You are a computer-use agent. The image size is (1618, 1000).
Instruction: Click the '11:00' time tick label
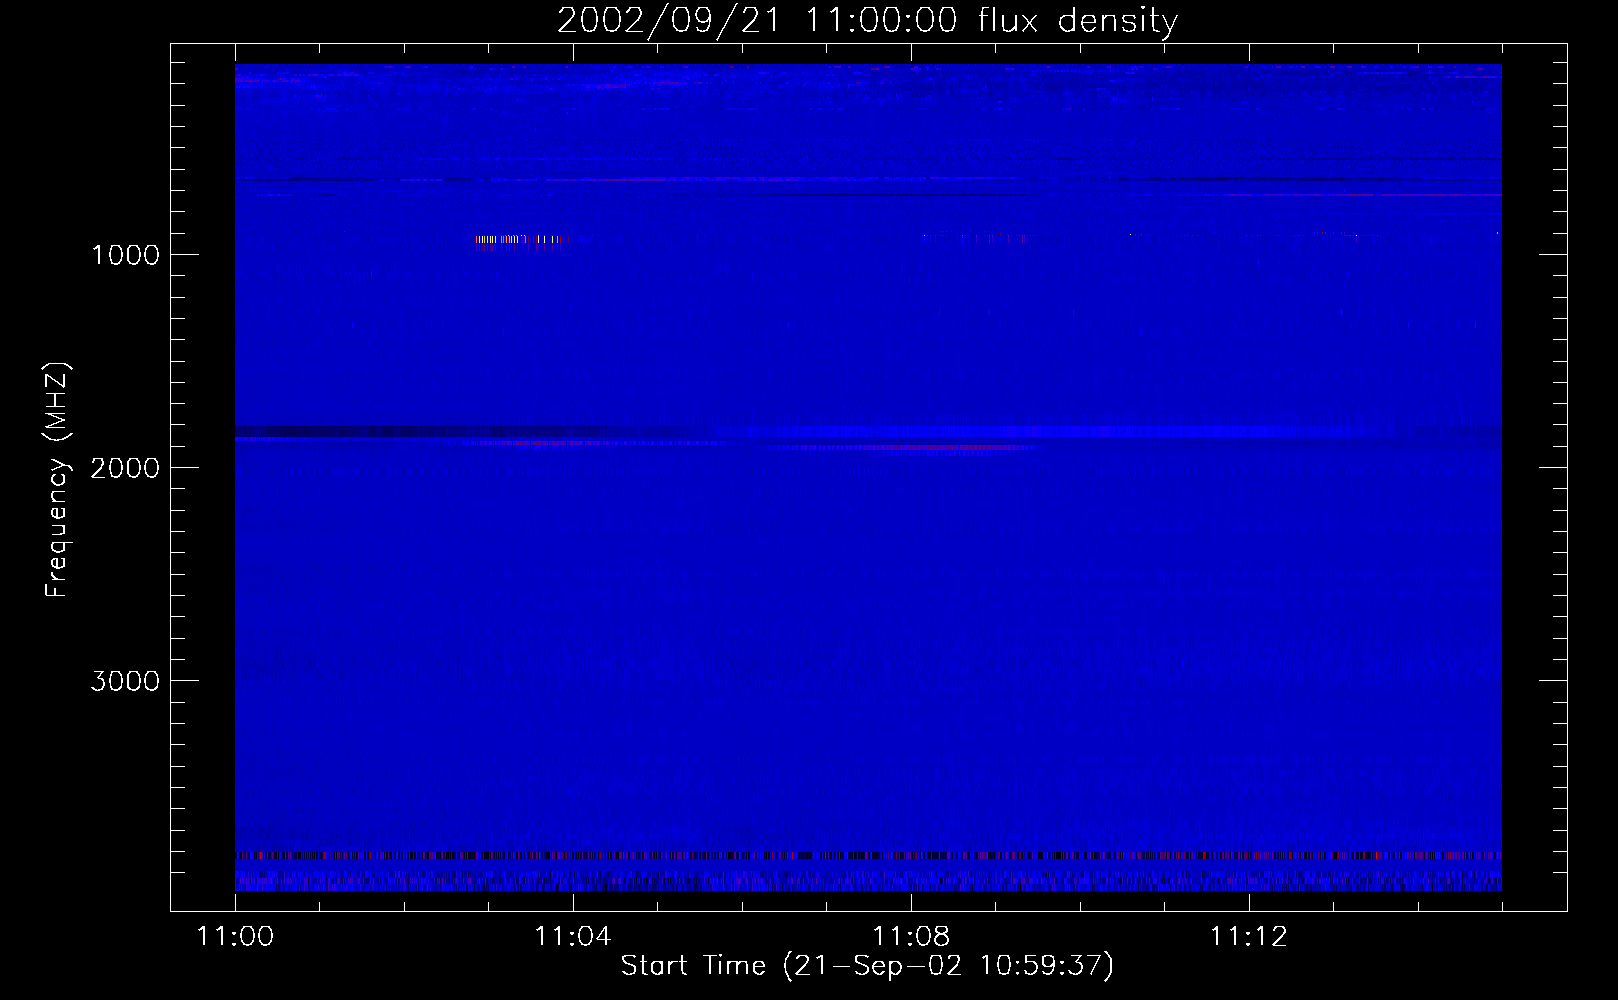click(x=235, y=937)
